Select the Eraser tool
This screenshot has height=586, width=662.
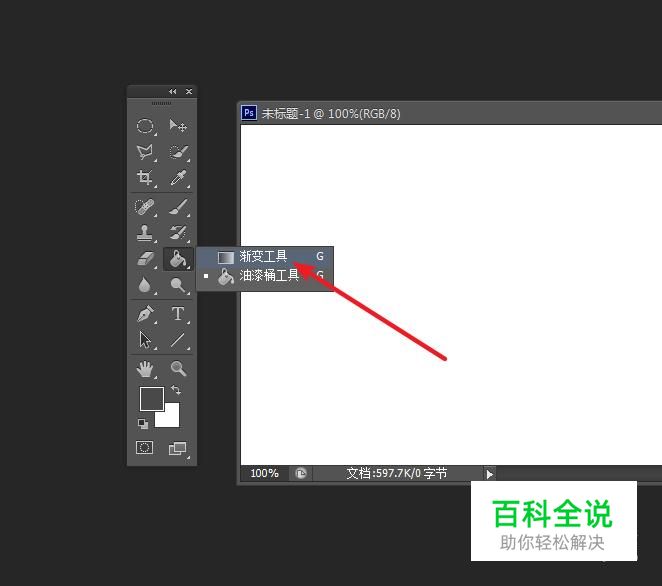coord(145,259)
